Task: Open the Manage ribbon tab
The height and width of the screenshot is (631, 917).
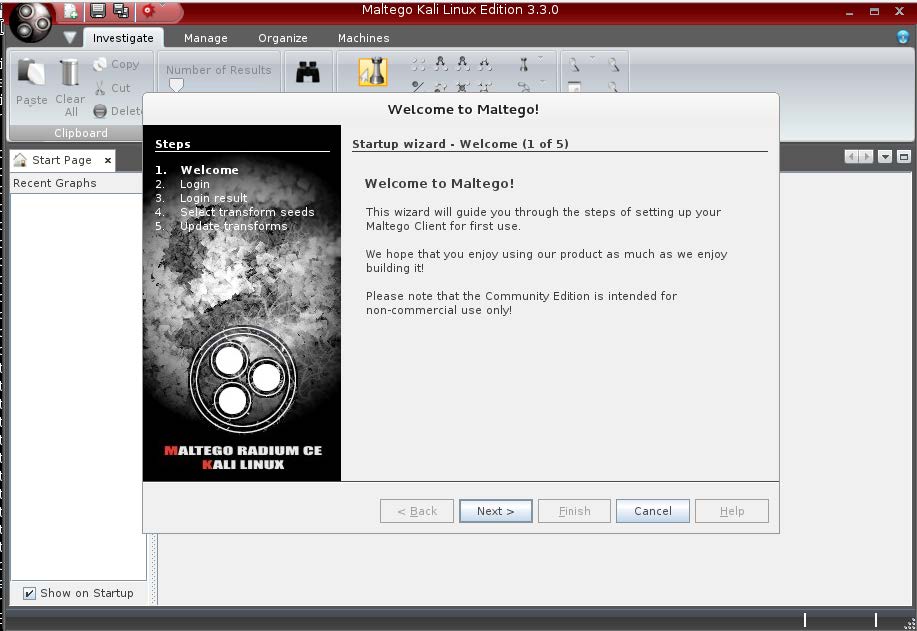Action: (x=205, y=38)
